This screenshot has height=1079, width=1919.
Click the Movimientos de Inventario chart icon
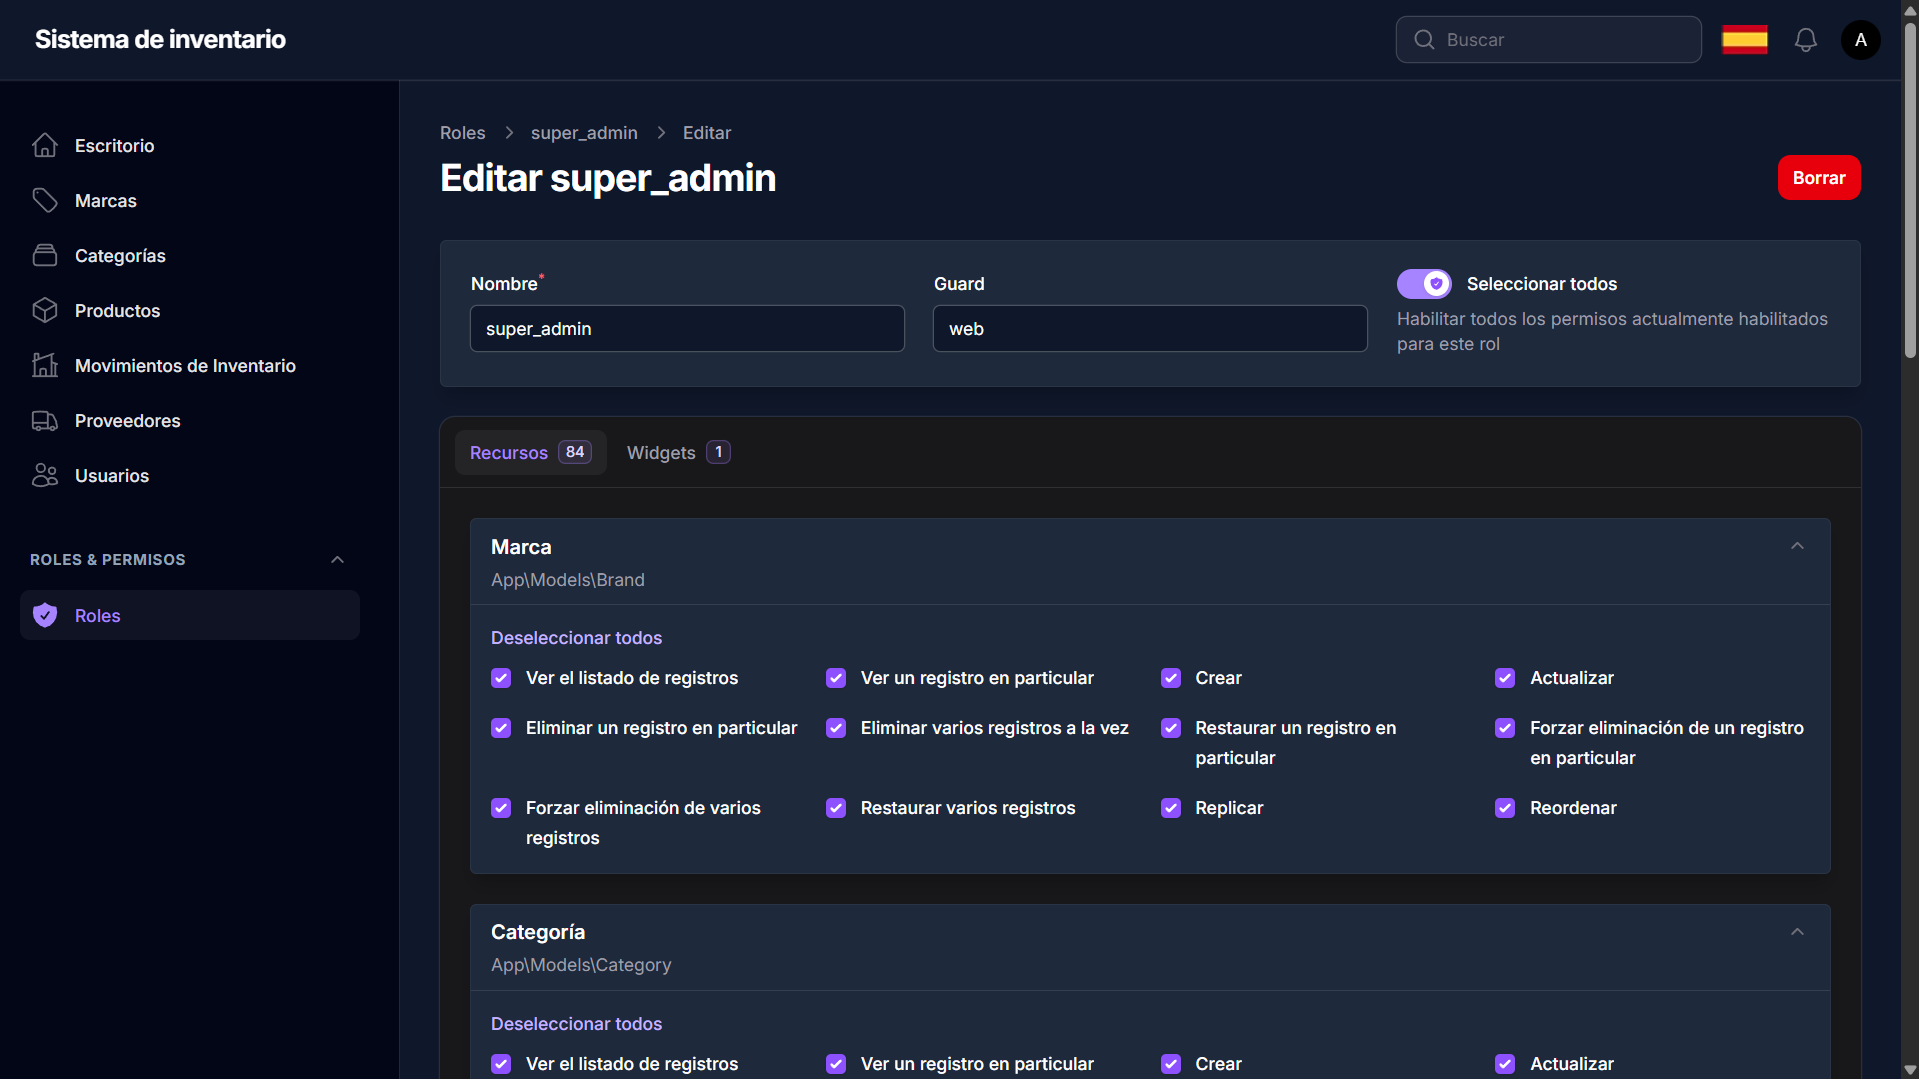coord(45,365)
